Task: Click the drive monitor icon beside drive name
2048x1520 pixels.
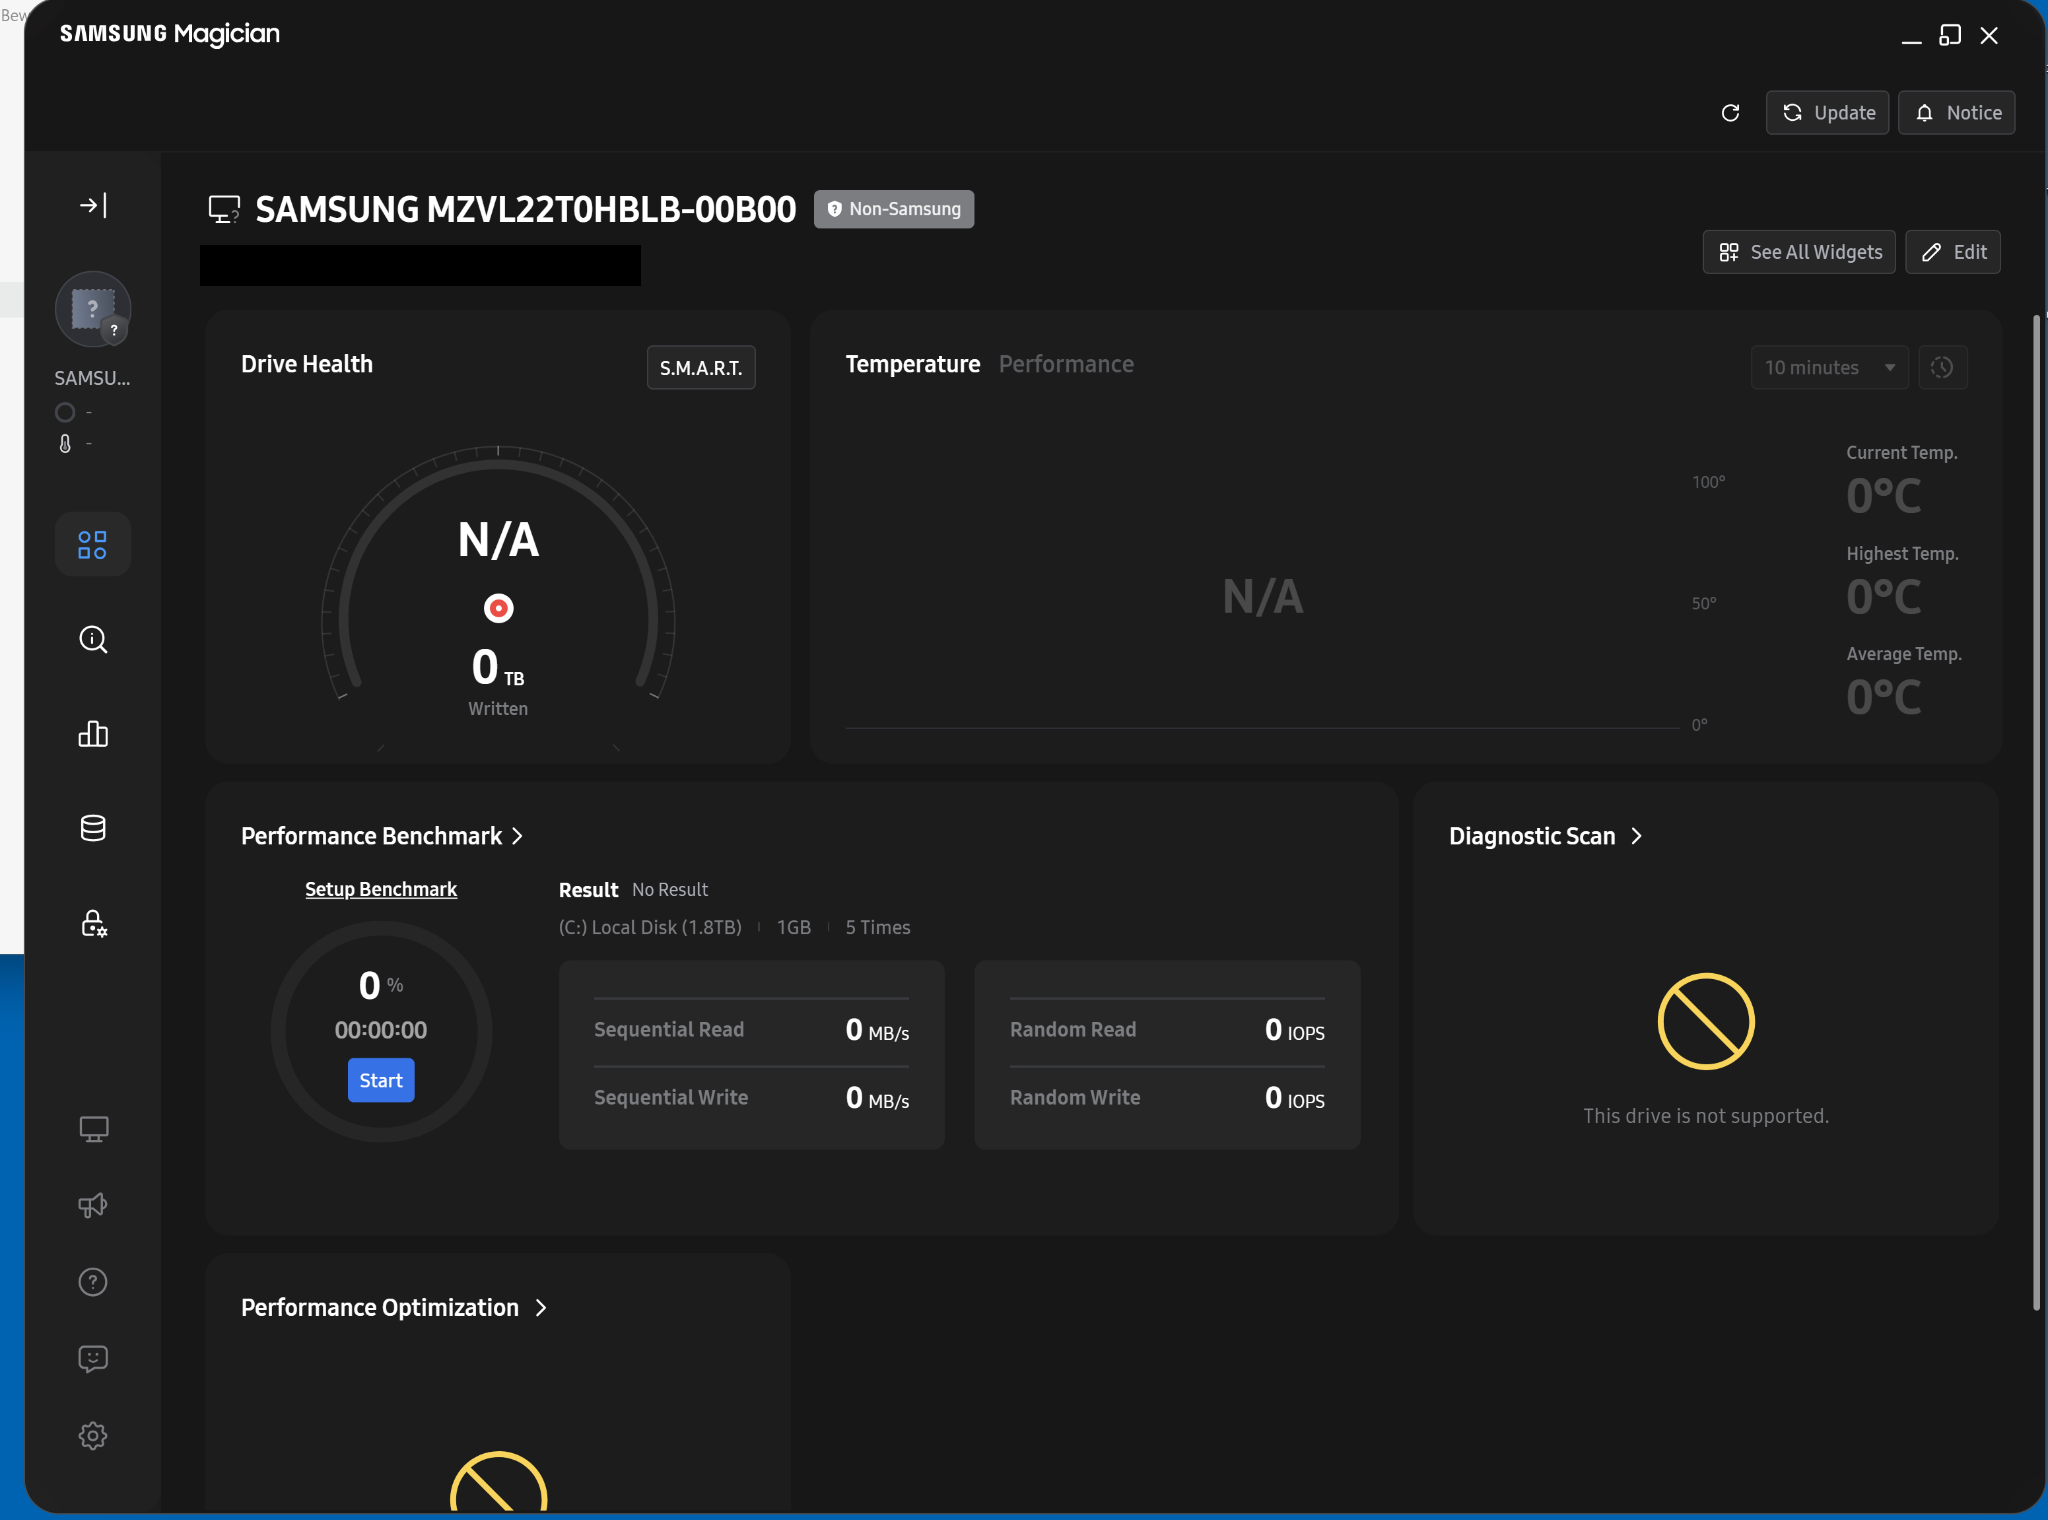Action: [224, 209]
